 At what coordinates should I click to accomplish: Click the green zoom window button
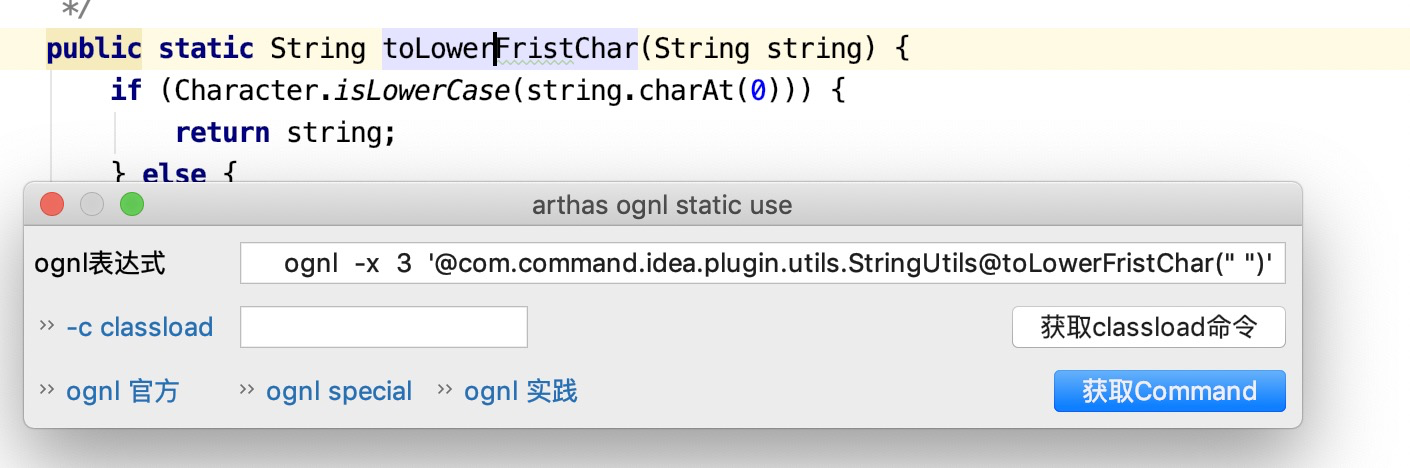[x=132, y=206]
